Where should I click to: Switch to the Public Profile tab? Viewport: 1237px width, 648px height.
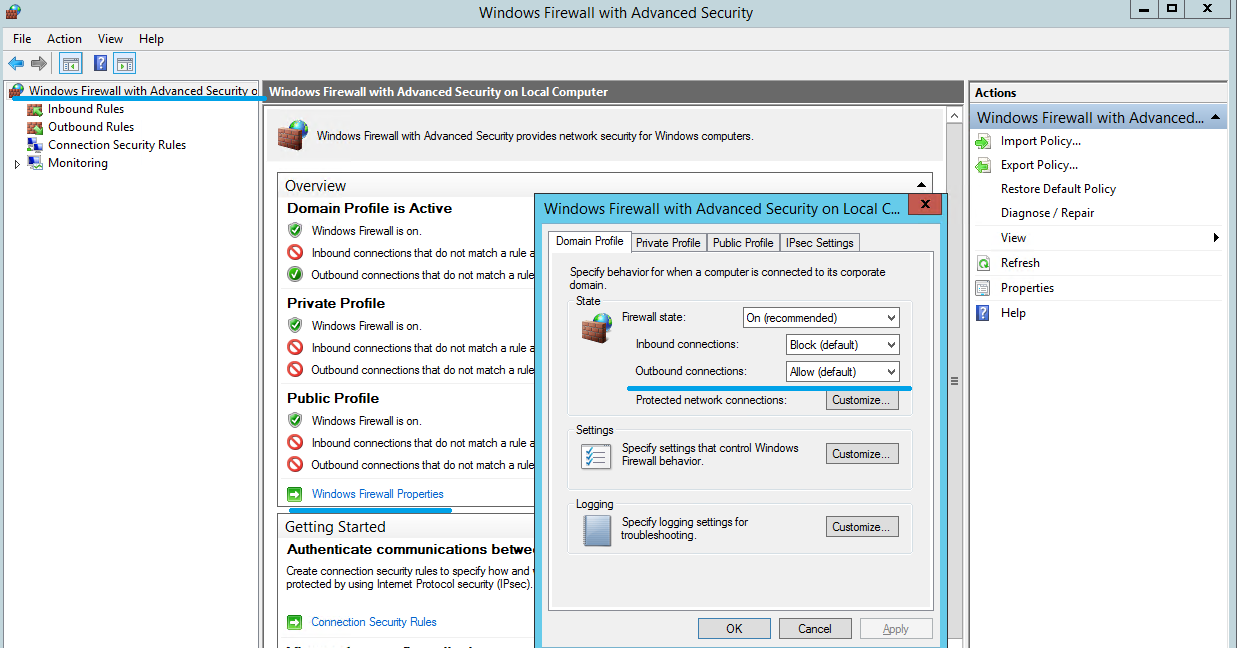[x=743, y=243]
